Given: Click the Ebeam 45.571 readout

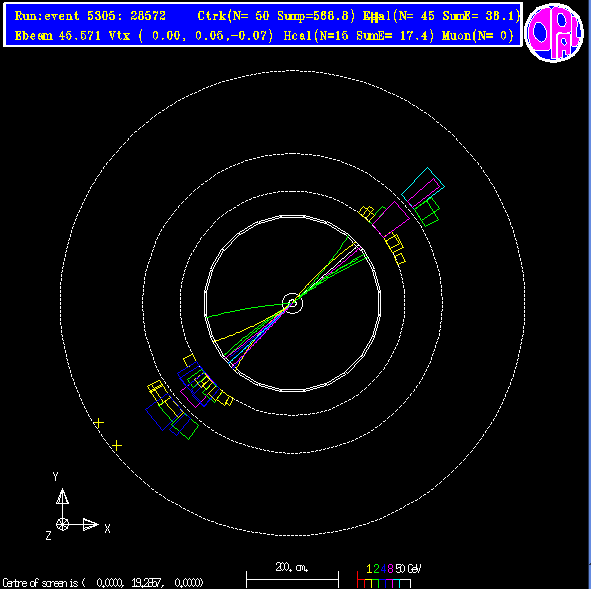Looking at the screenshot, I should (x=58, y=36).
